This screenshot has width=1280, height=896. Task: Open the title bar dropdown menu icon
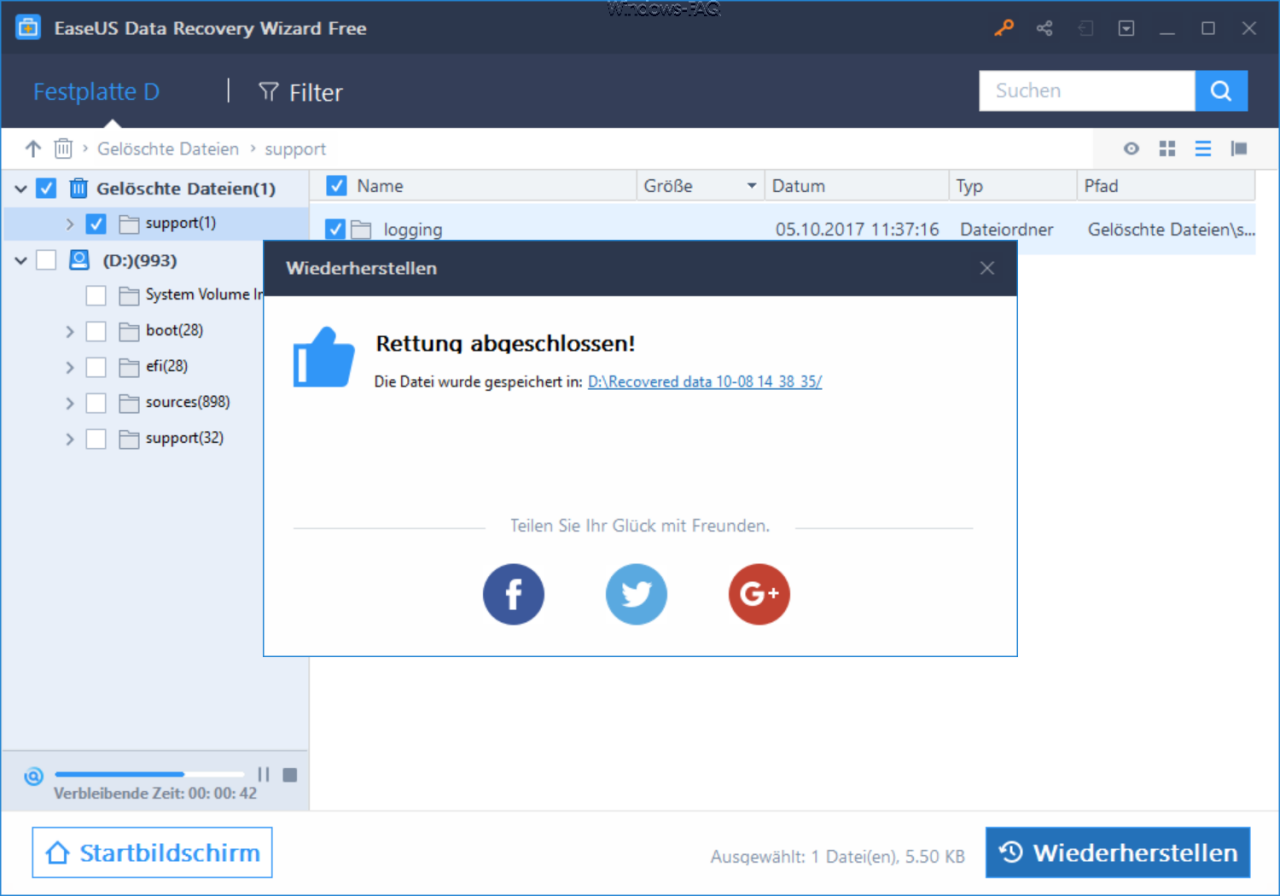[x=1126, y=28]
